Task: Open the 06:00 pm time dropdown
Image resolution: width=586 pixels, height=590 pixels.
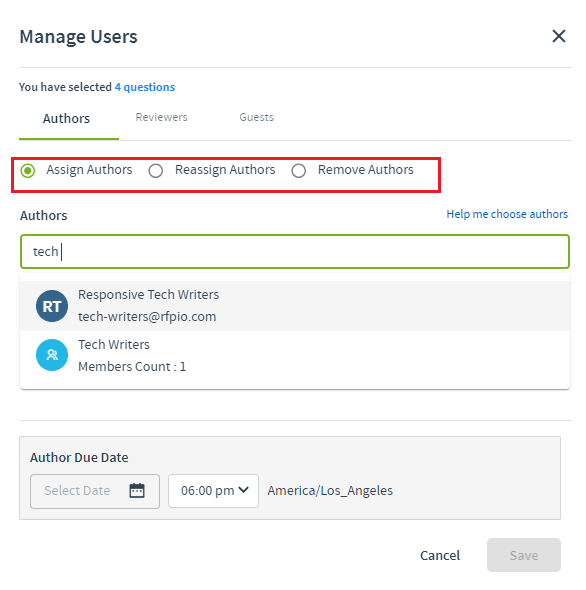Action: [213, 491]
